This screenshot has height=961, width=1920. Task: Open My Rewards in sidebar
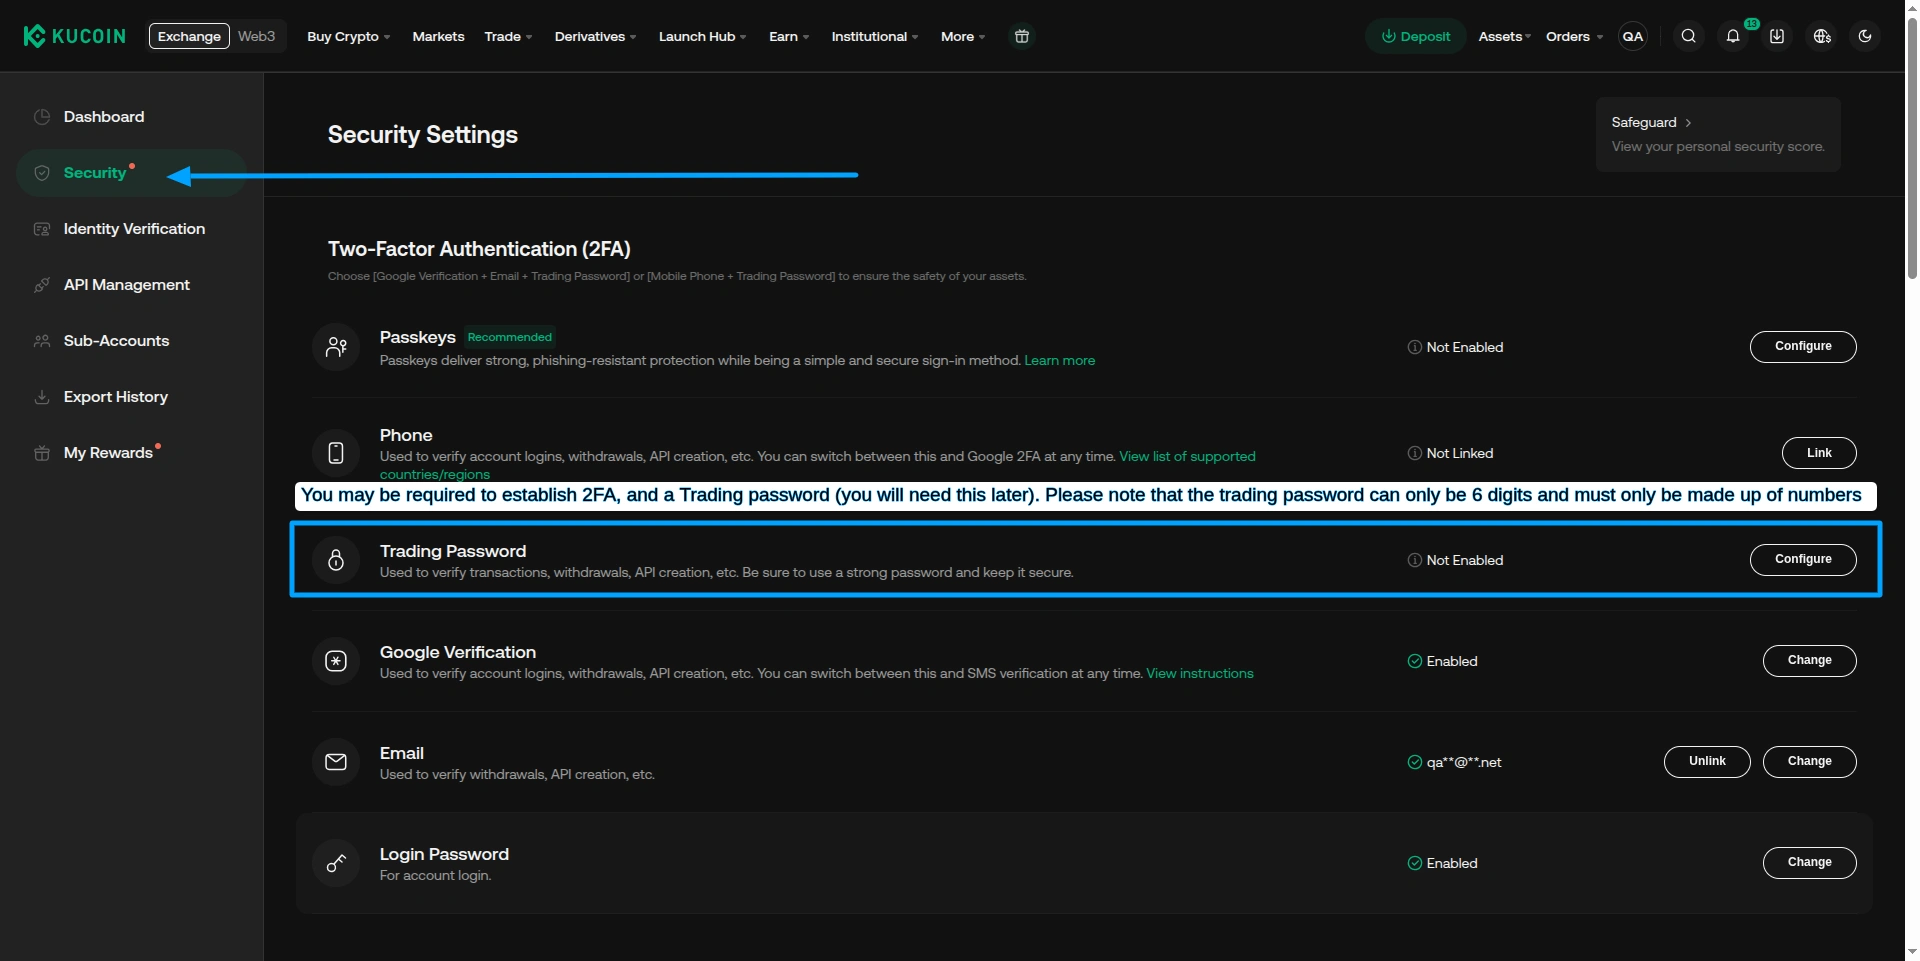point(131,453)
